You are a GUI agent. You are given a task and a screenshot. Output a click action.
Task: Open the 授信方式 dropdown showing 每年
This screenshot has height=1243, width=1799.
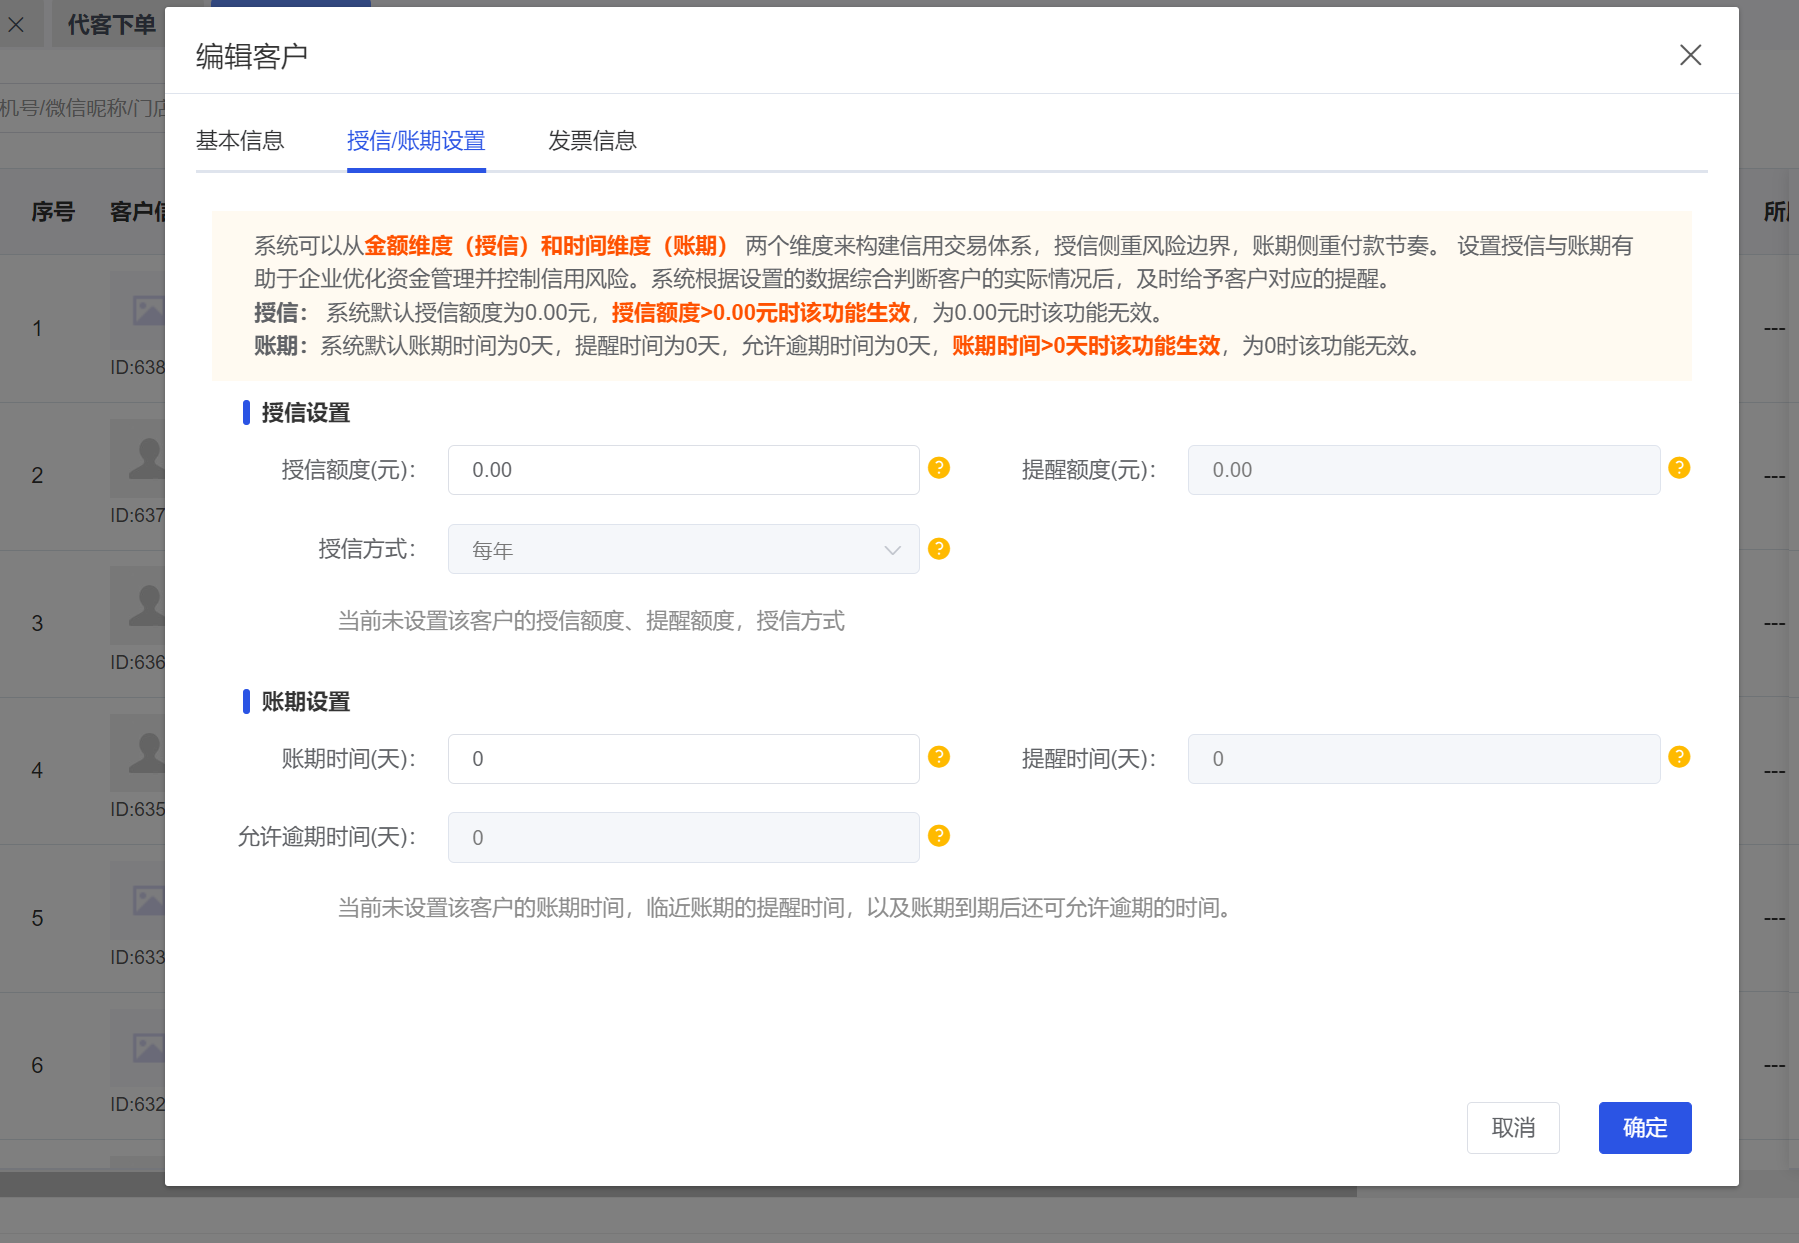pyautogui.click(x=683, y=550)
